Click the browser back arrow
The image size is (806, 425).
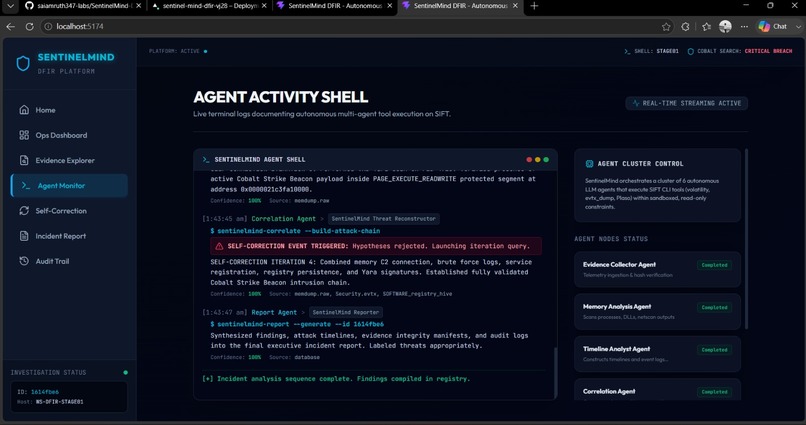click(x=10, y=26)
